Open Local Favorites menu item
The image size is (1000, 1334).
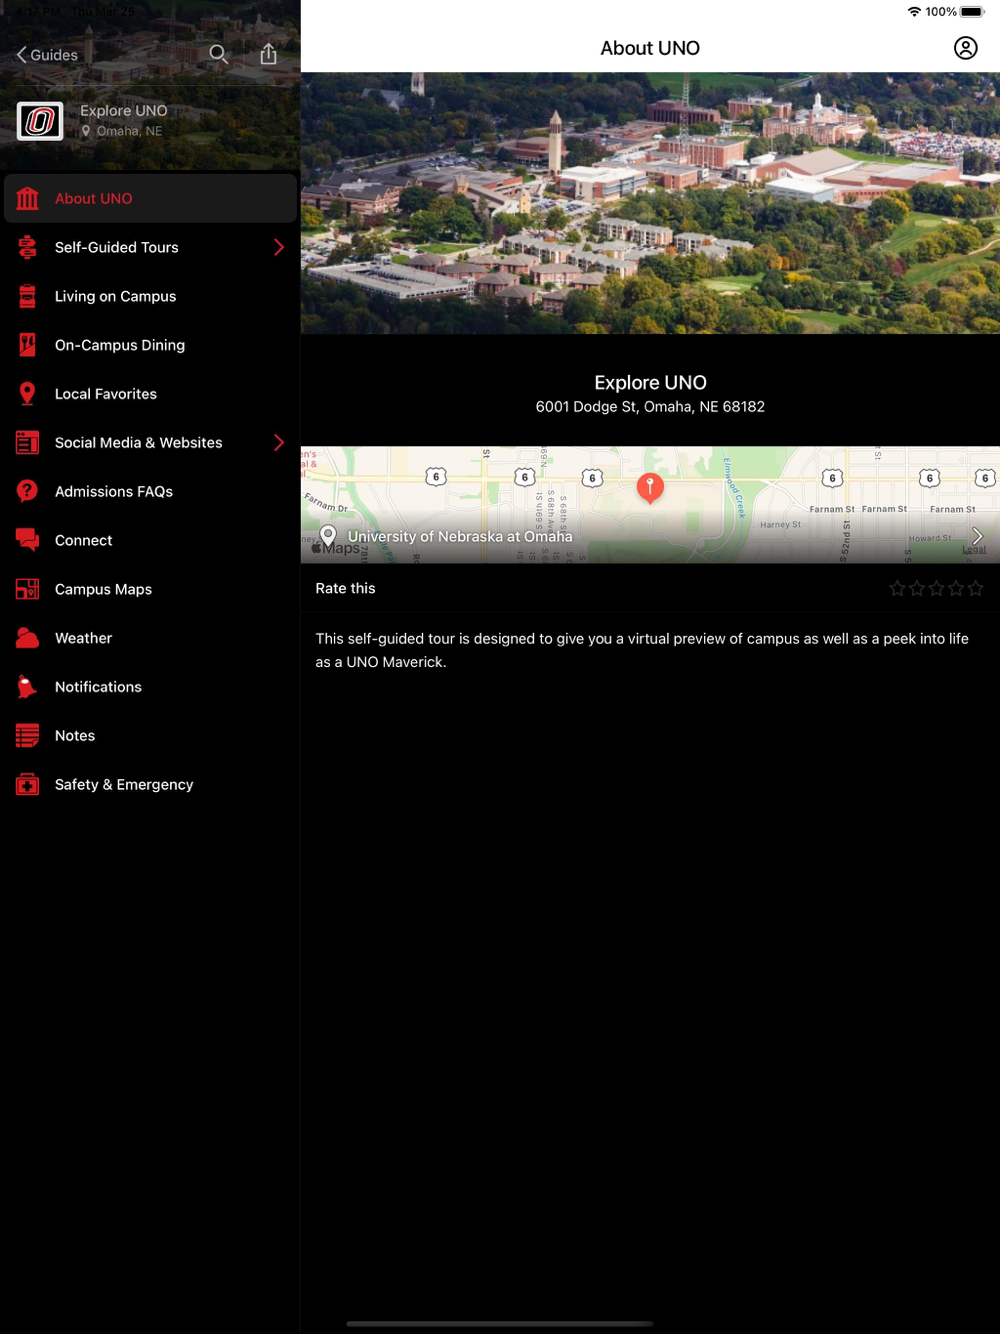tap(150, 394)
